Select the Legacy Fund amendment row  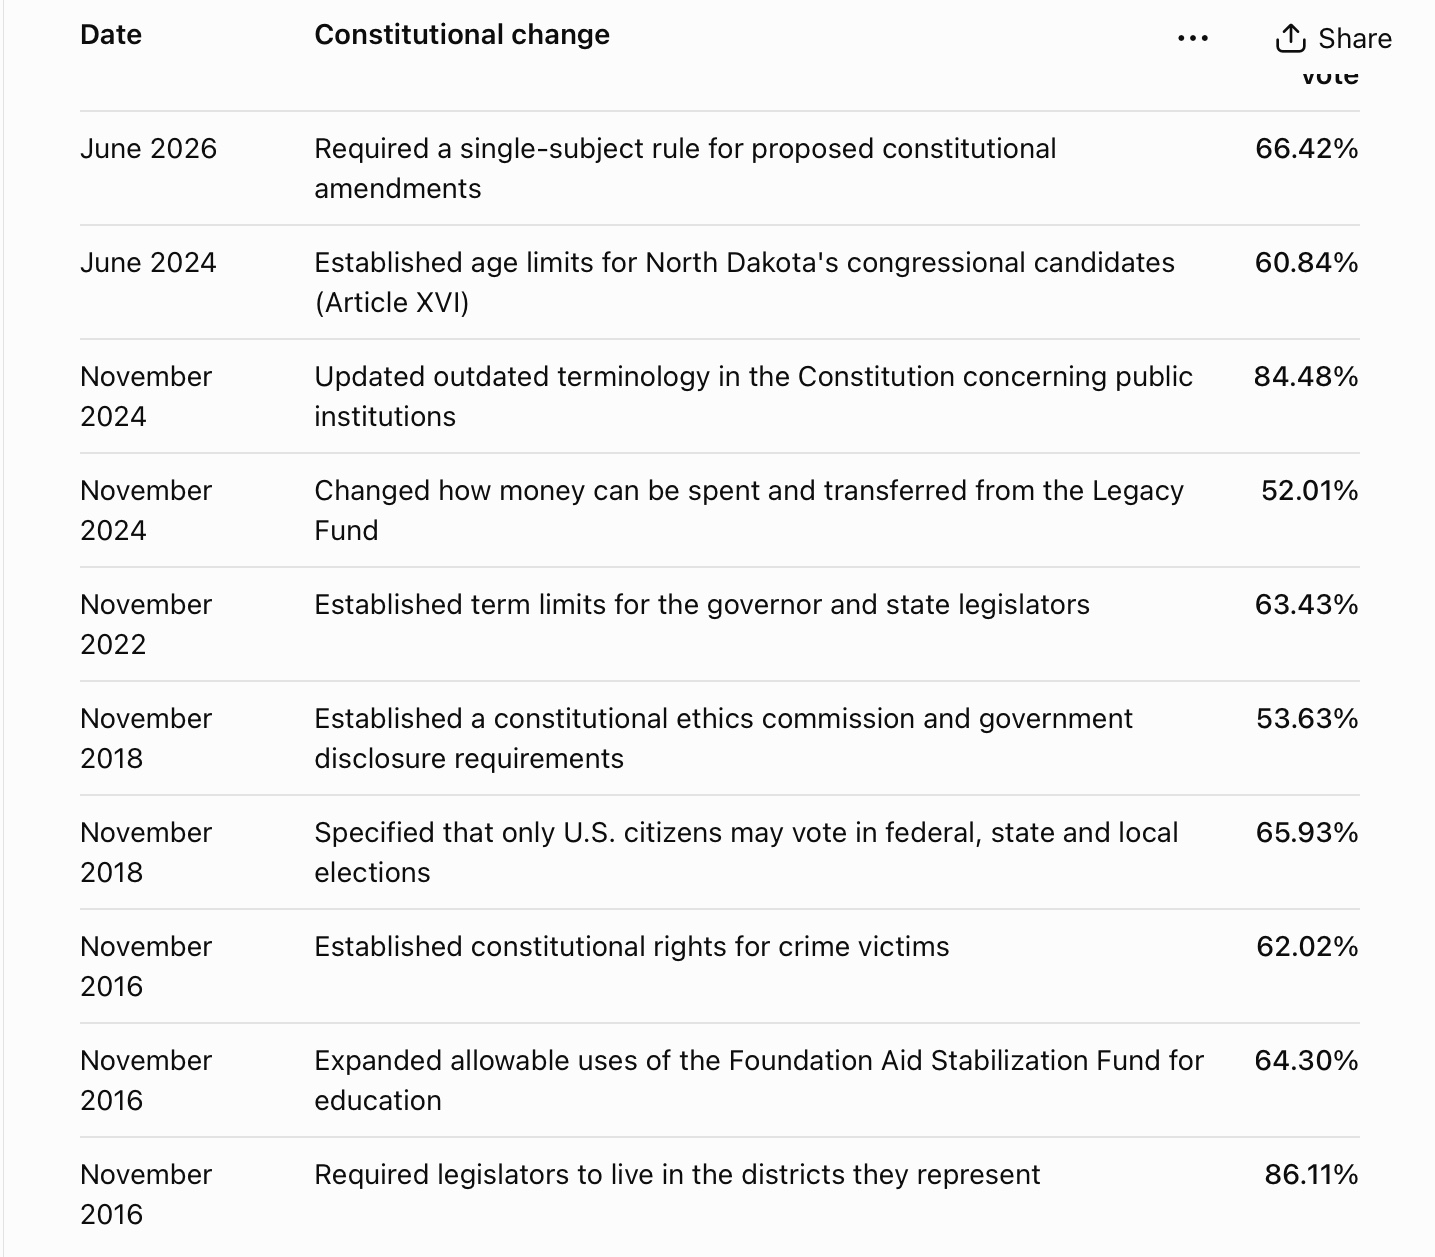pos(719,510)
